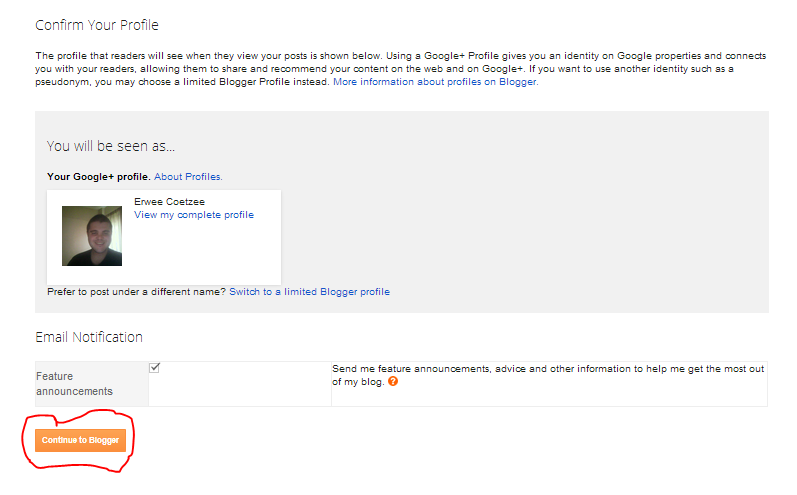Viewport: 797px width, 495px height.
Task: Click the orange help question mark icon
Action: click(393, 381)
